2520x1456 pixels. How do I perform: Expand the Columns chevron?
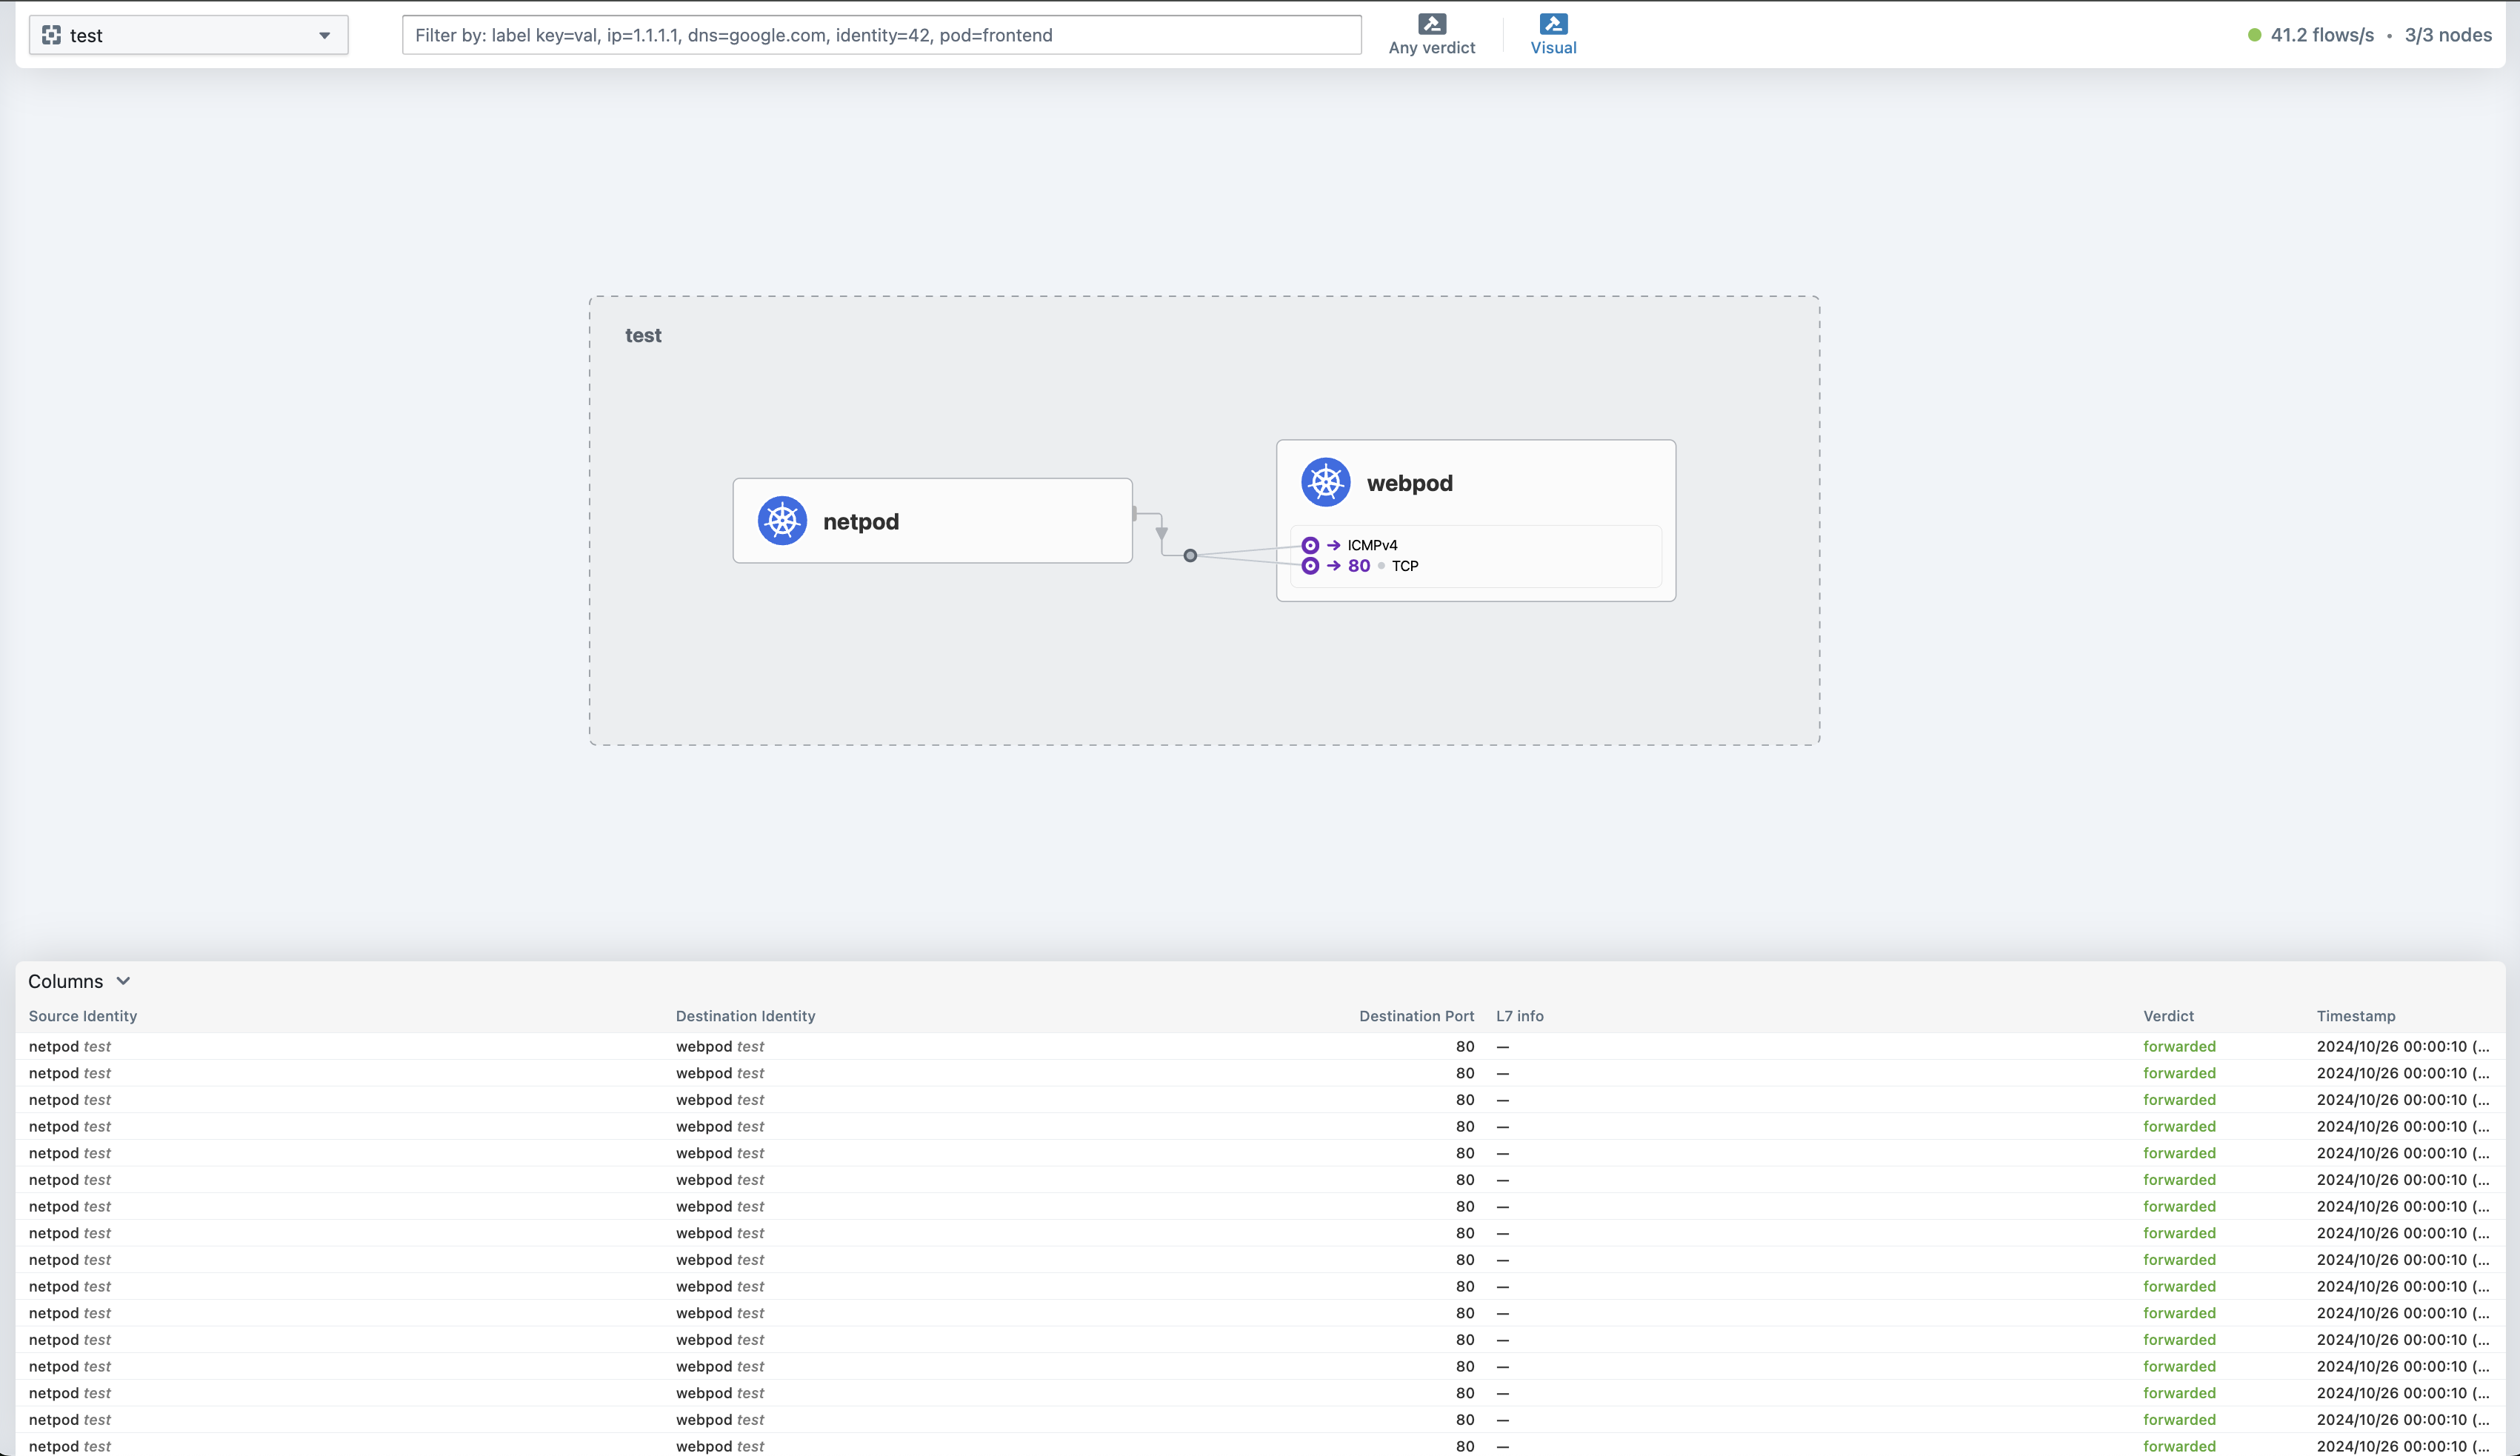coord(123,981)
